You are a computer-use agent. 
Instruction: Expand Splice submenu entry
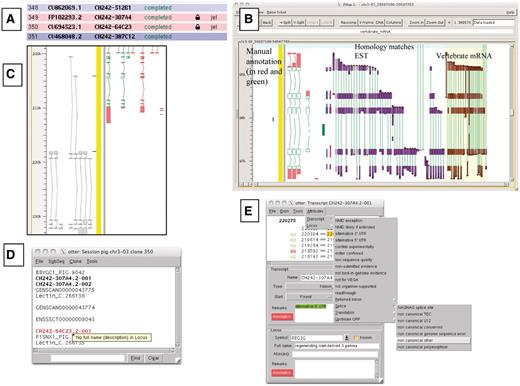coord(366,306)
